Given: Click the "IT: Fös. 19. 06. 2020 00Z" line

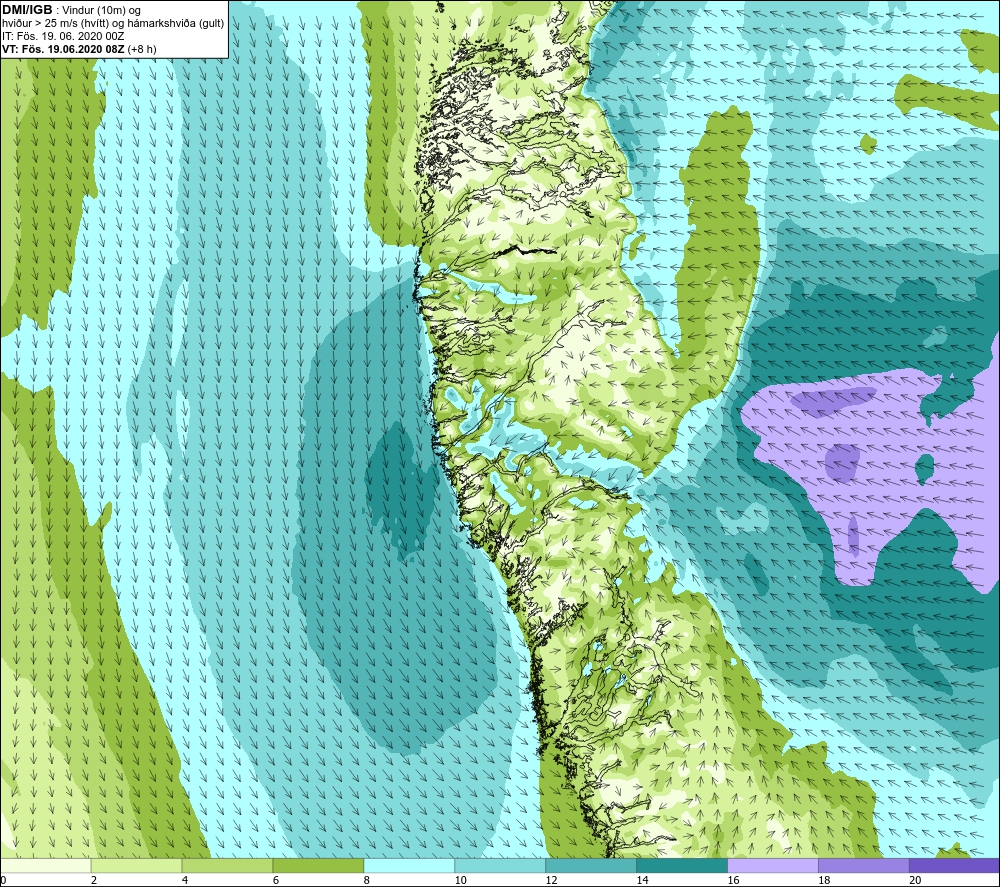Looking at the screenshot, I should pyautogui.click(x=63, y=36).
